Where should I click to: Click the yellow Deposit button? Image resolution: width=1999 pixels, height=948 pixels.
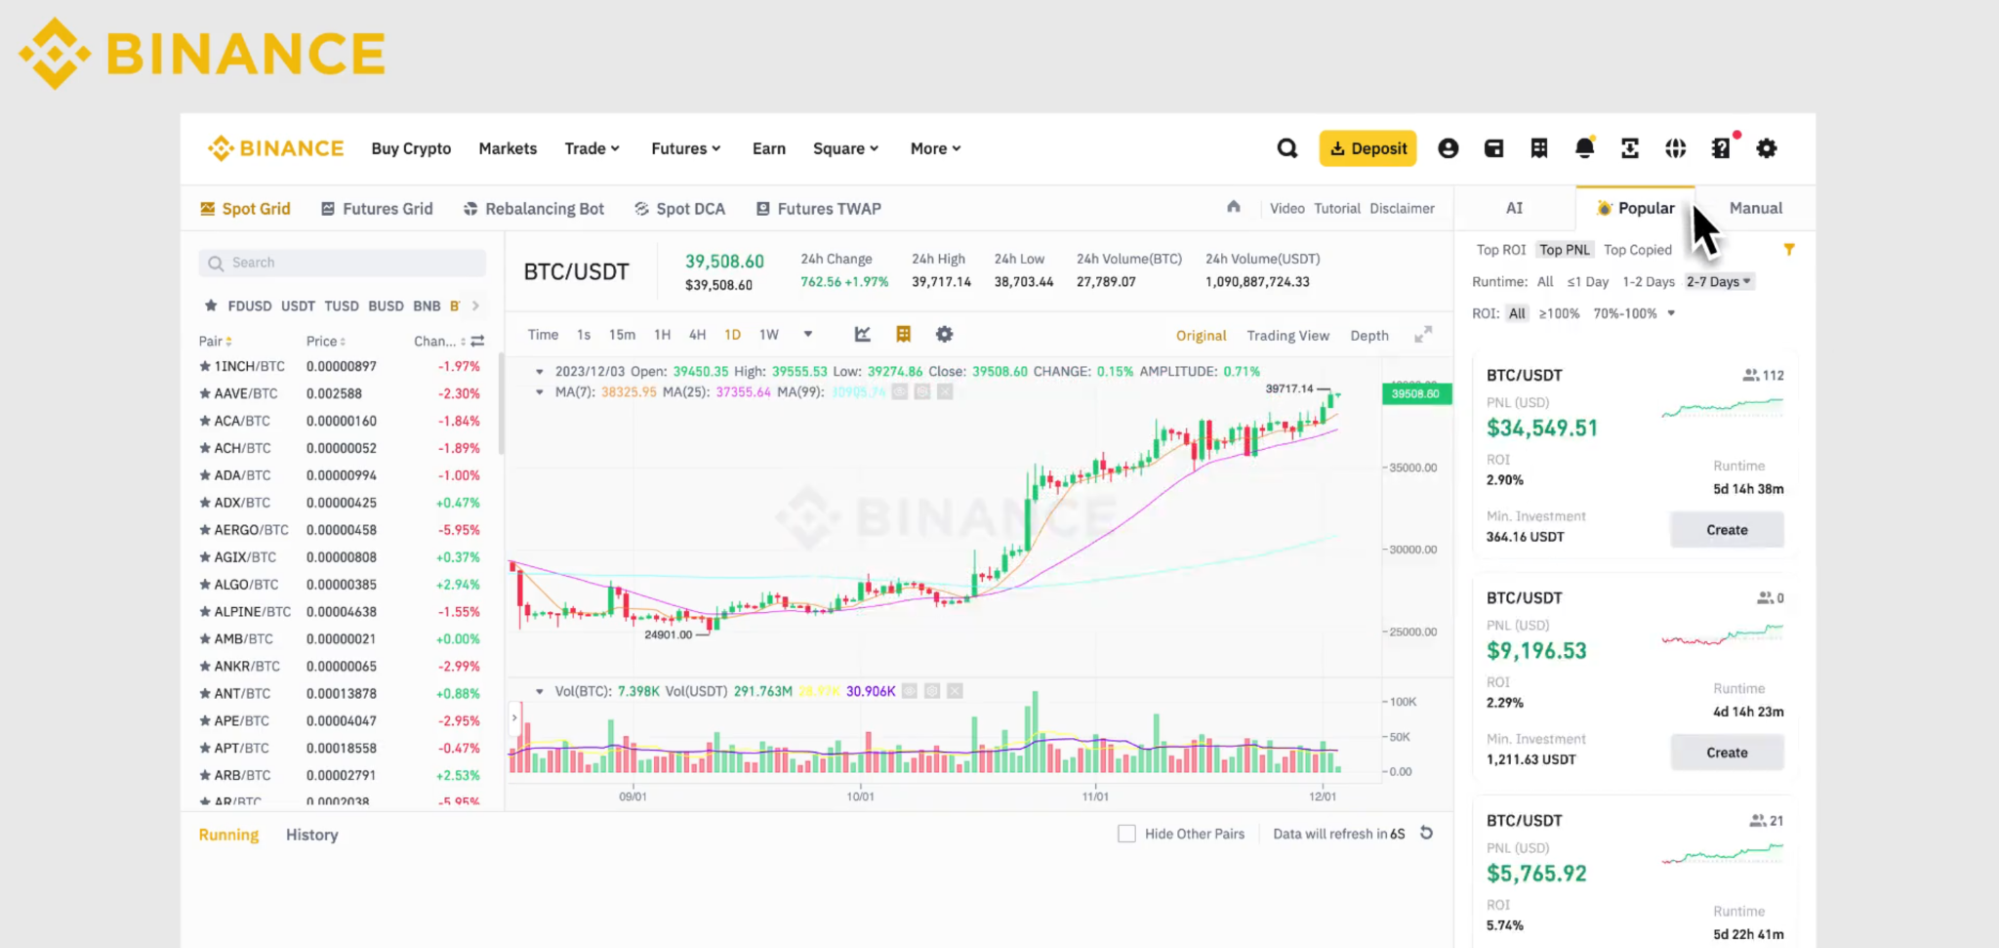click(1367, 148)
